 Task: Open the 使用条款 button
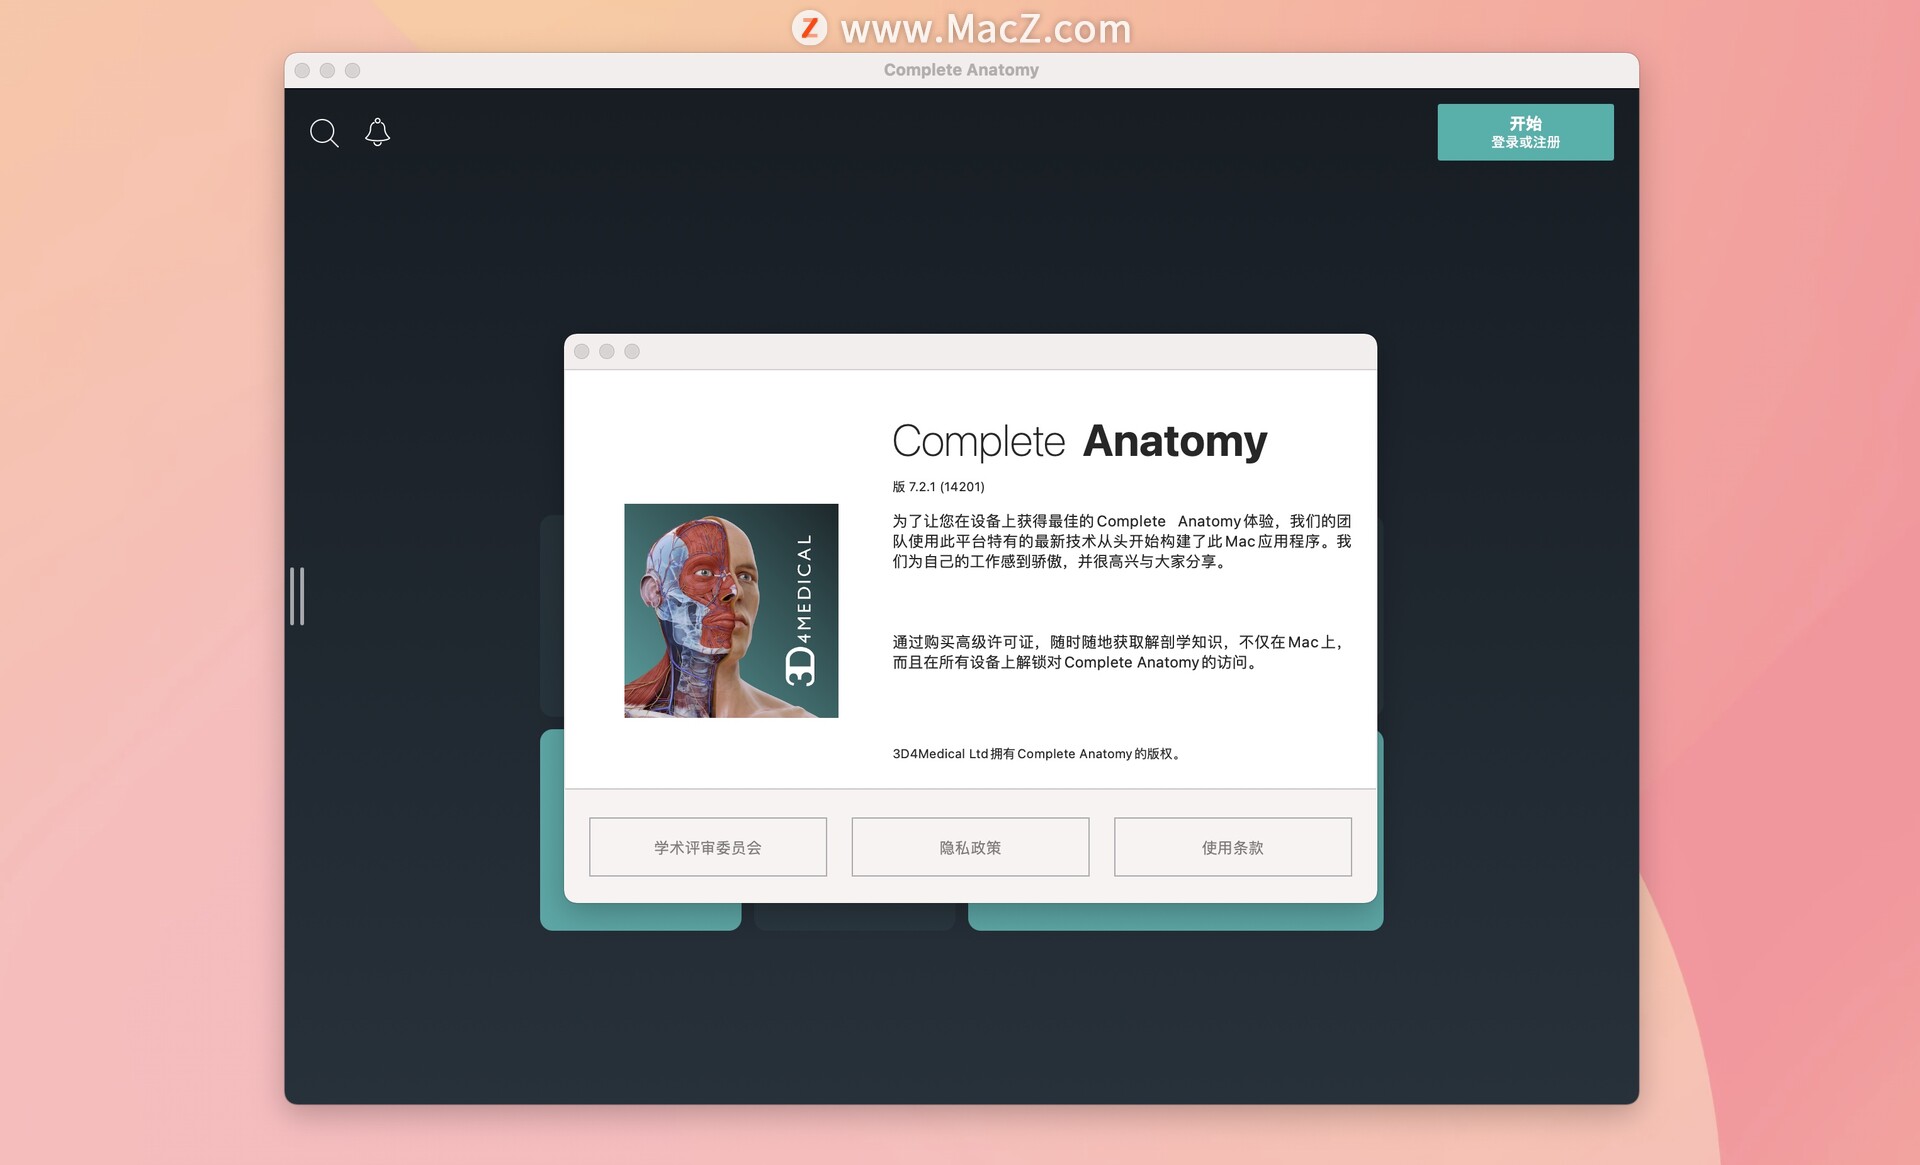coord(1233,847)
